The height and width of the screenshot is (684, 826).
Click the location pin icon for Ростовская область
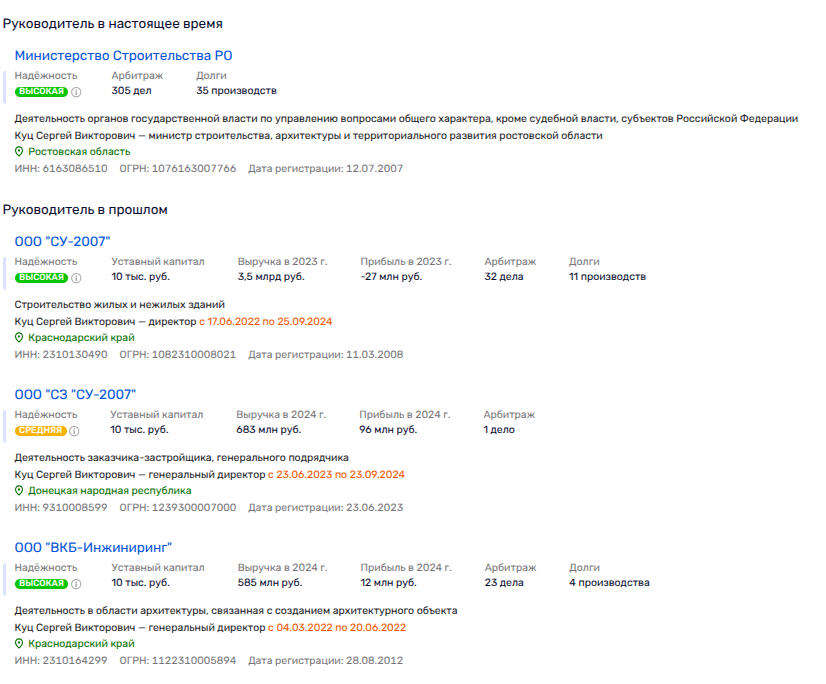[x=19, y=152]
